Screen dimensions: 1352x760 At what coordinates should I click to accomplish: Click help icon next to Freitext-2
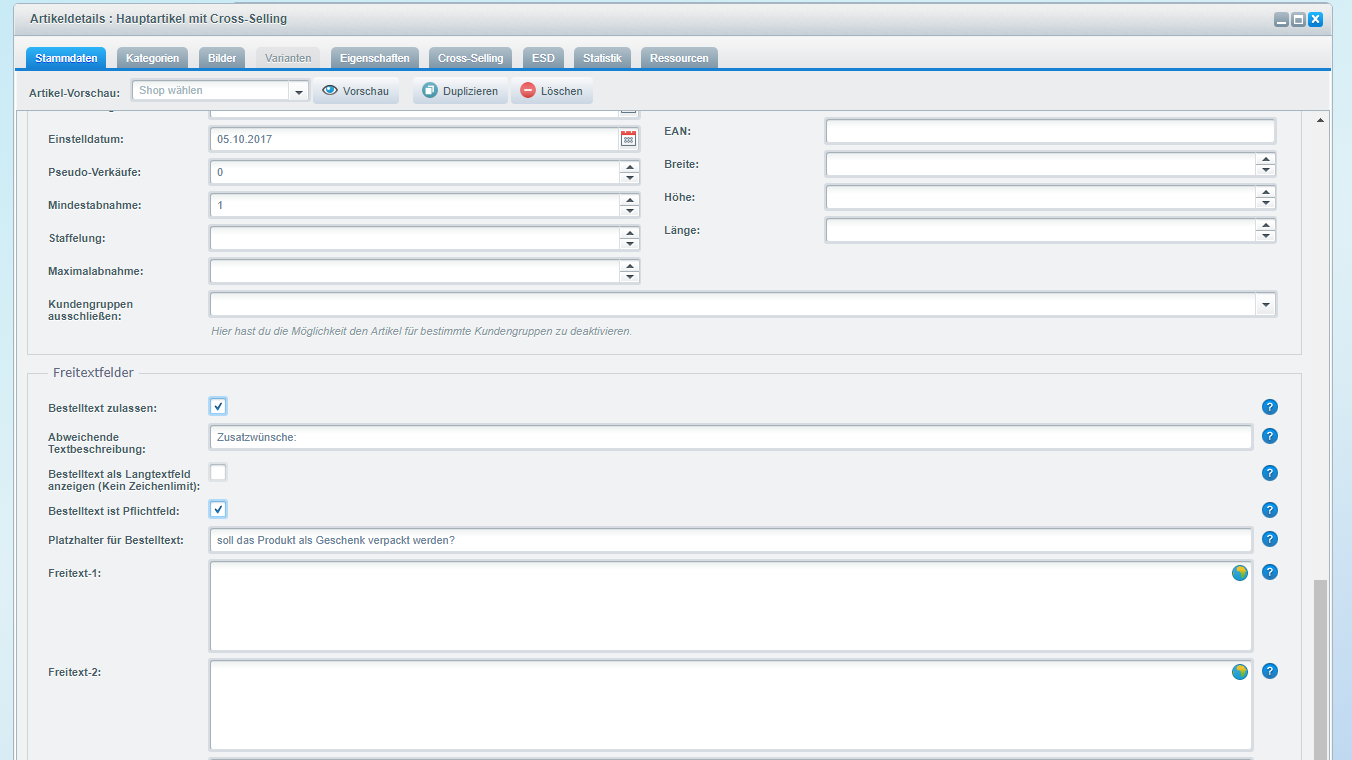pos(1270,671)
